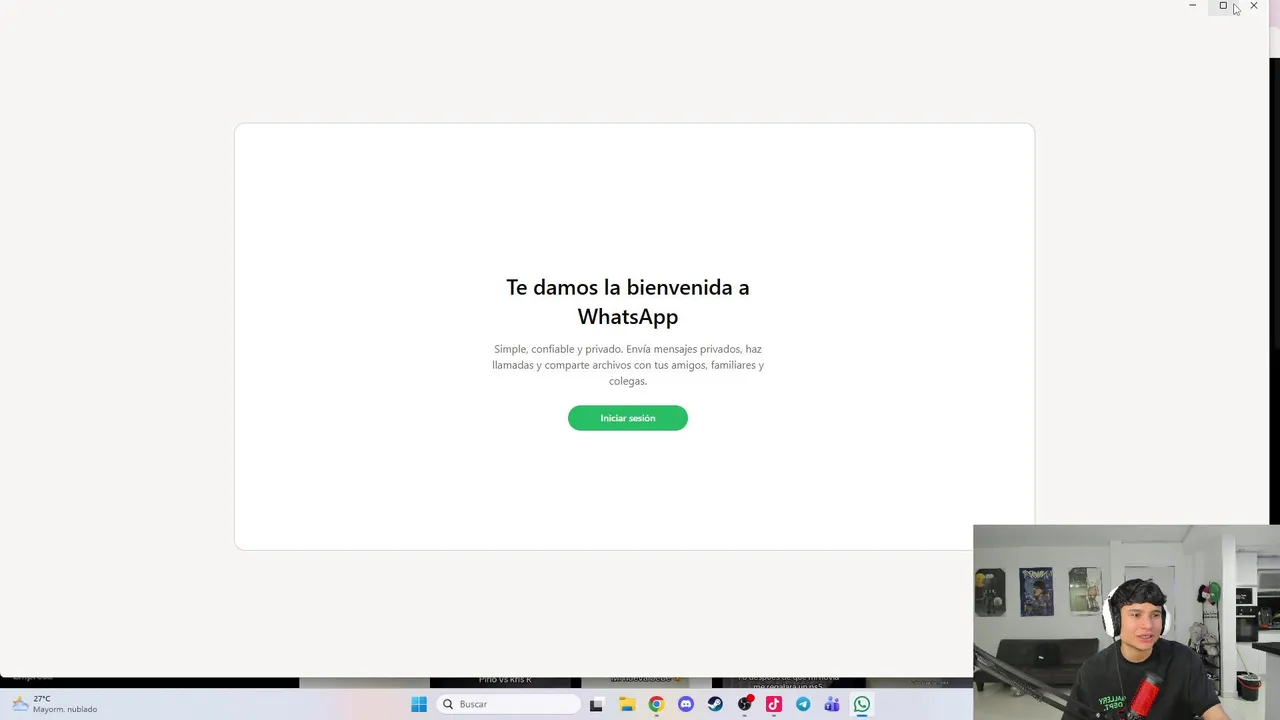Open Task View from the taskbar
The width and height of the screenshot is (1280, 720).
(x=596, y=704)
